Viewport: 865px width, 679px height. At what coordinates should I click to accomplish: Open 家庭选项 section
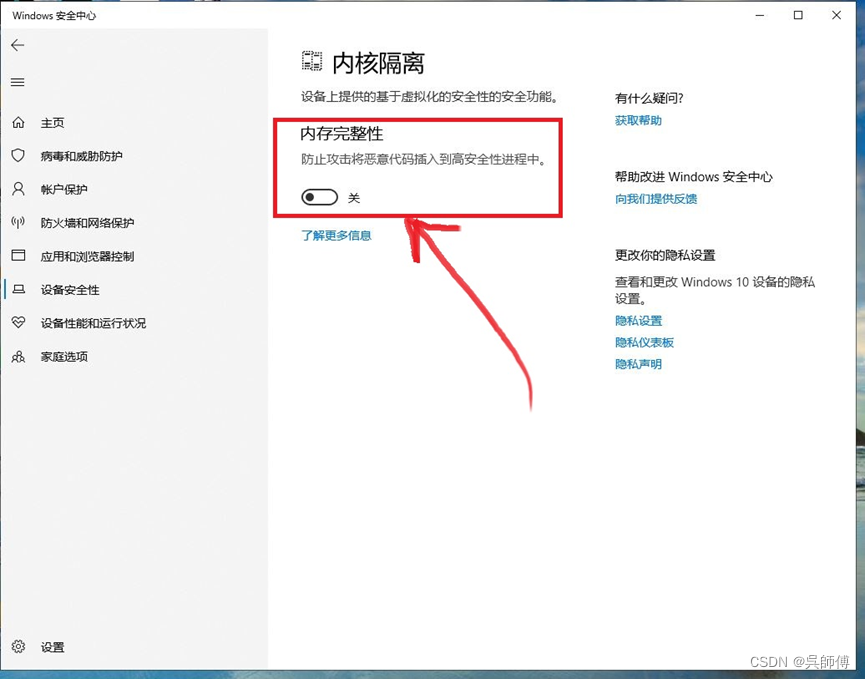point(64,357)
